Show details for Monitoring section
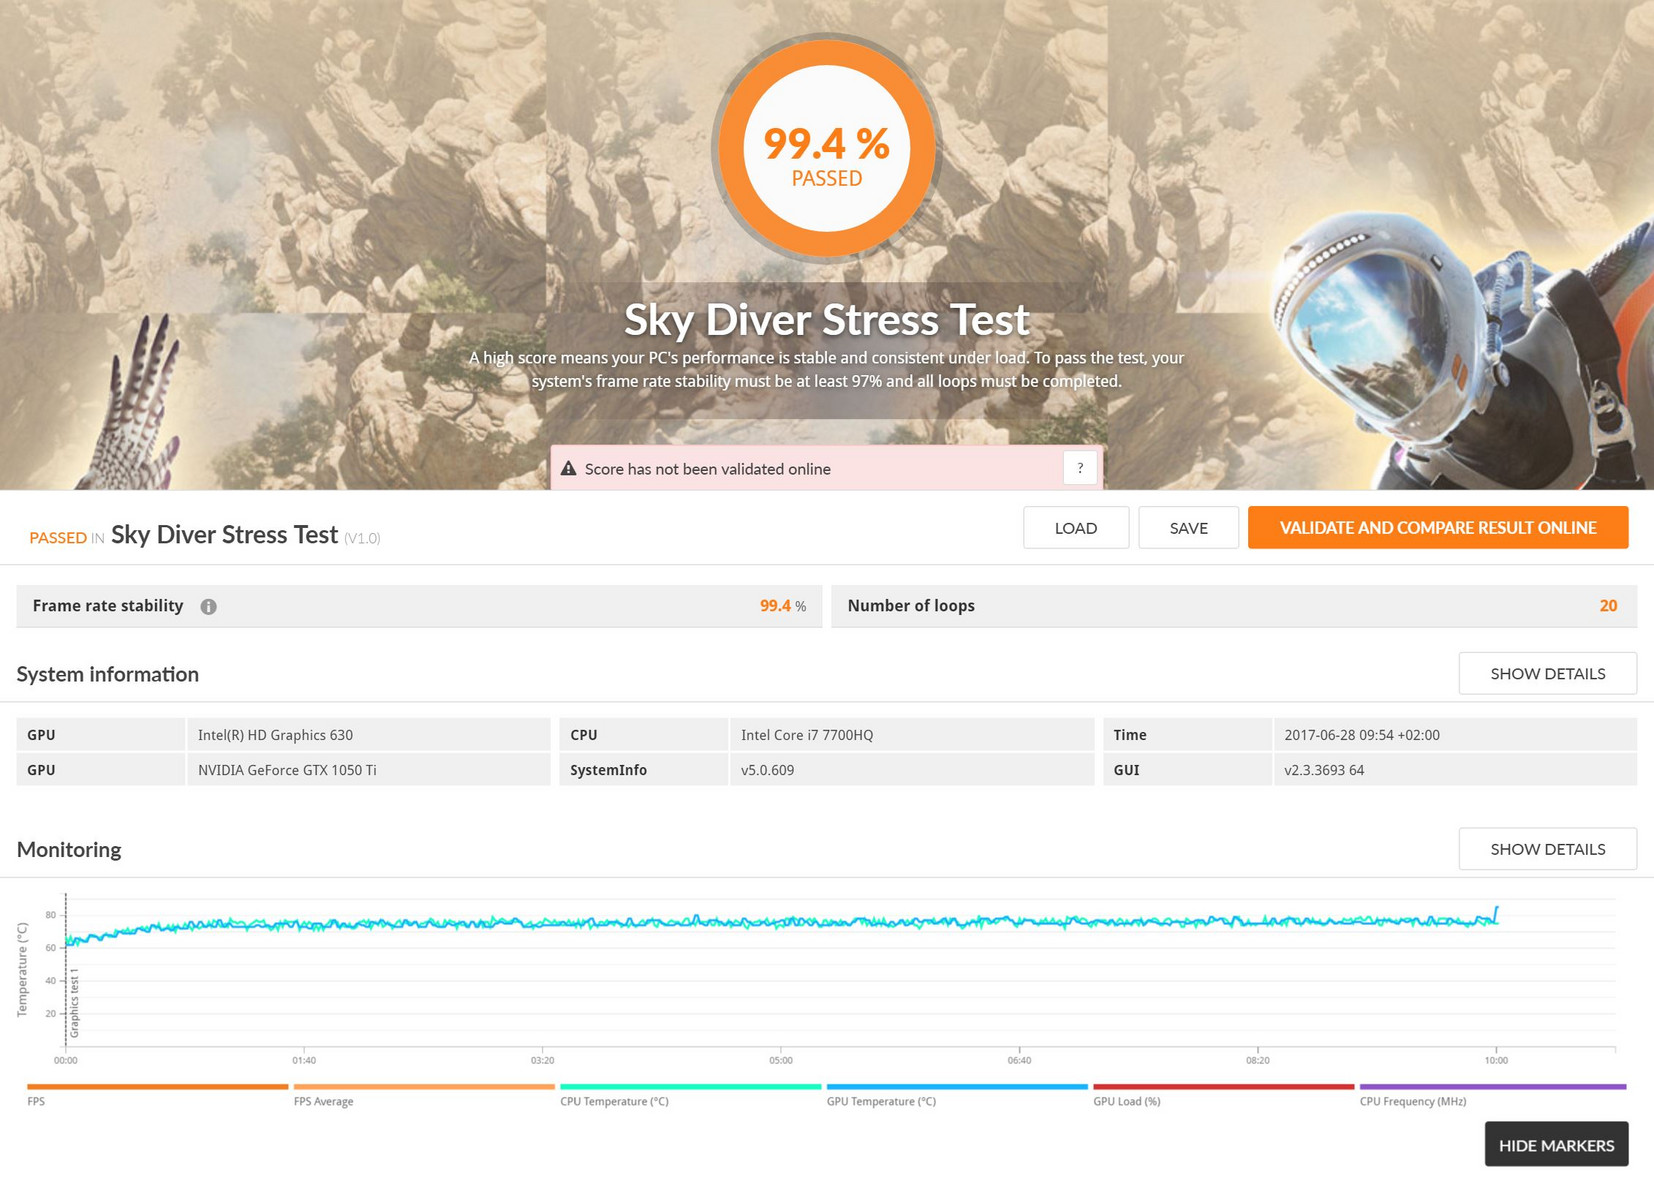This screenshot has height=1200, width=1654. (x=1548, y=849)
